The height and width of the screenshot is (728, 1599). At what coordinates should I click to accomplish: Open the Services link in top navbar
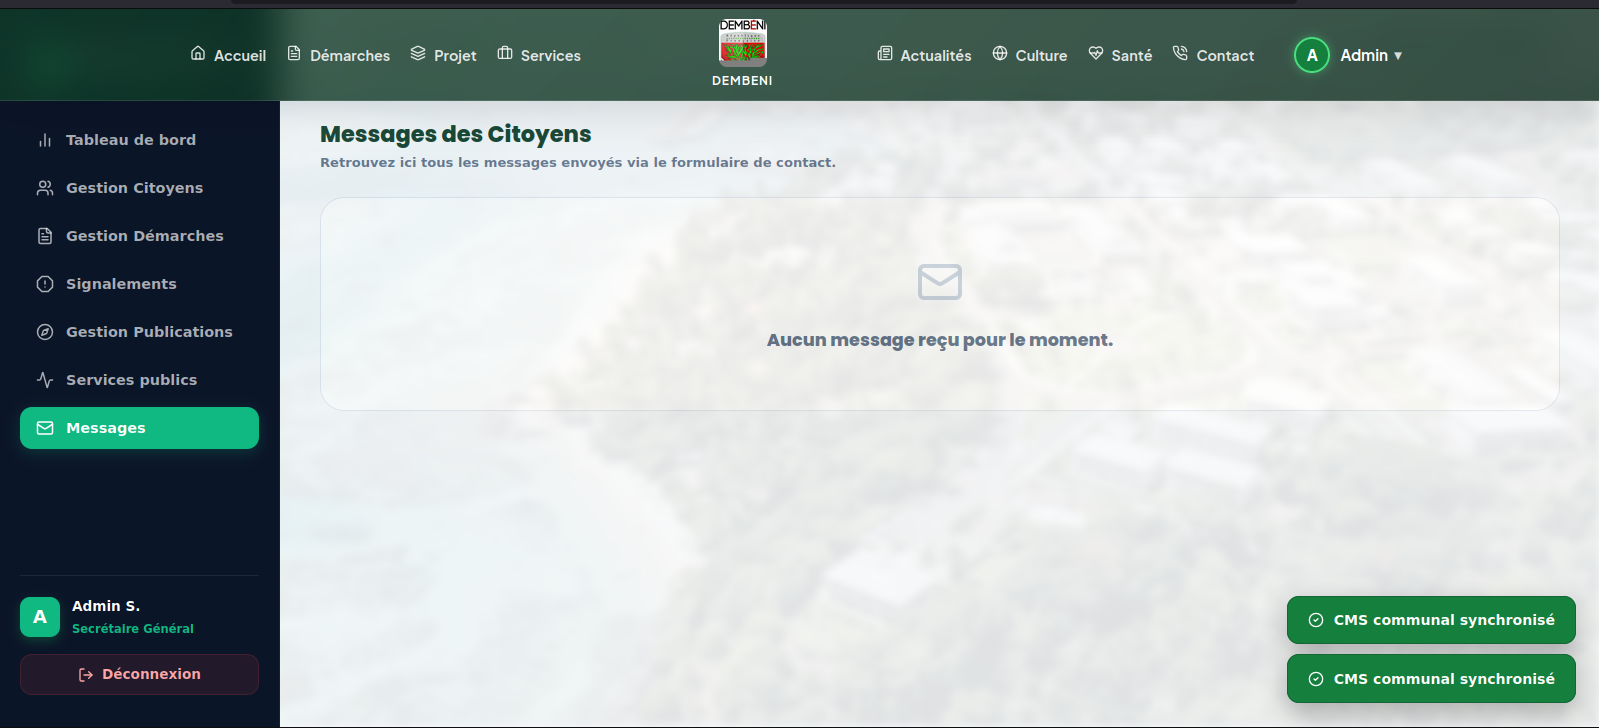click(539, 55)
